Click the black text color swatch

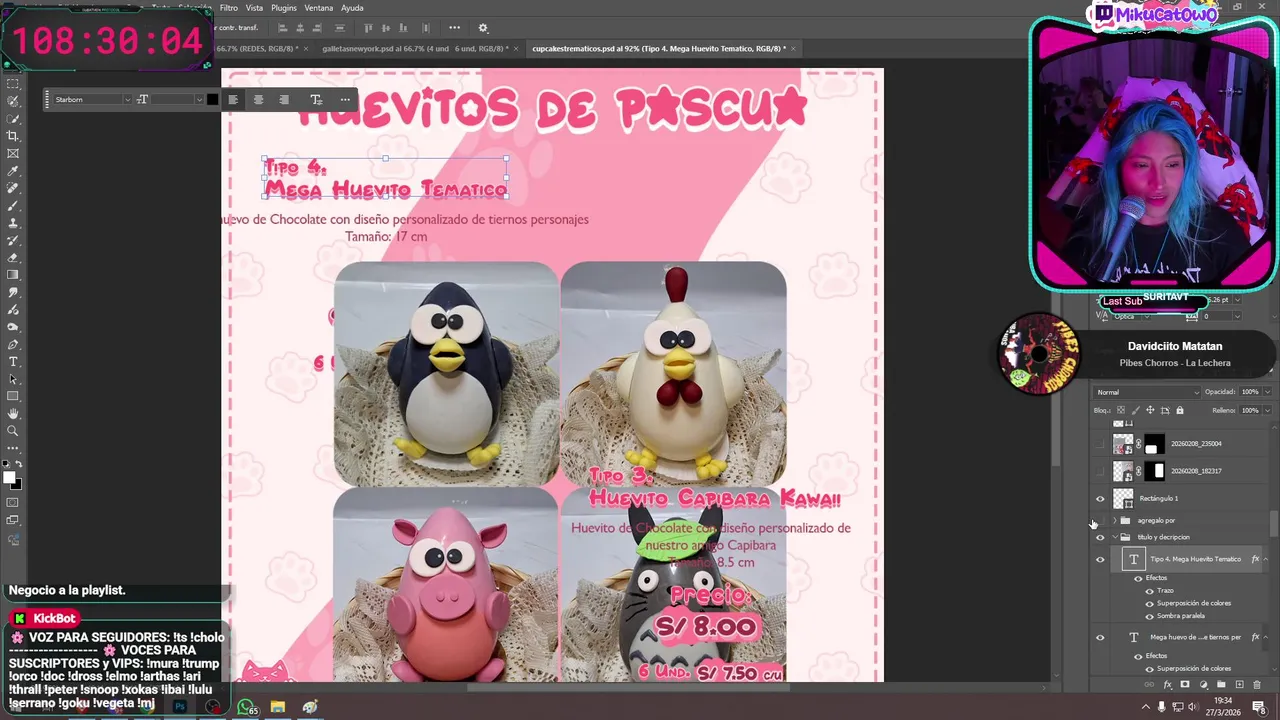(x=212, y=99)
